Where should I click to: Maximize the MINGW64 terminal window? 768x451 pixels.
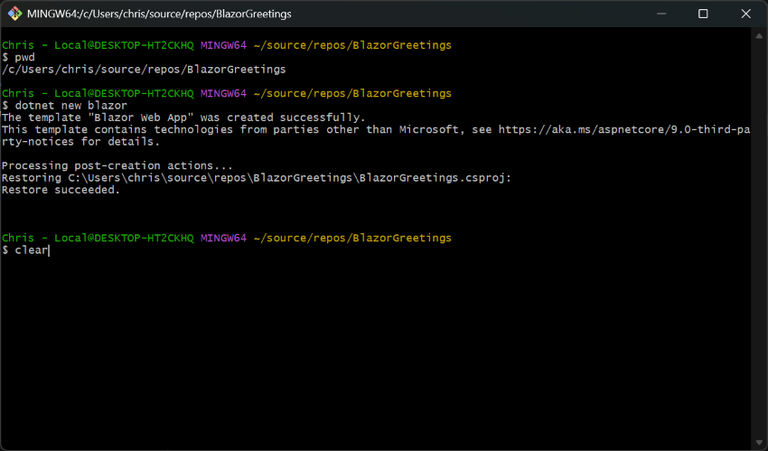pyautogui.click(x=703, y=14)
